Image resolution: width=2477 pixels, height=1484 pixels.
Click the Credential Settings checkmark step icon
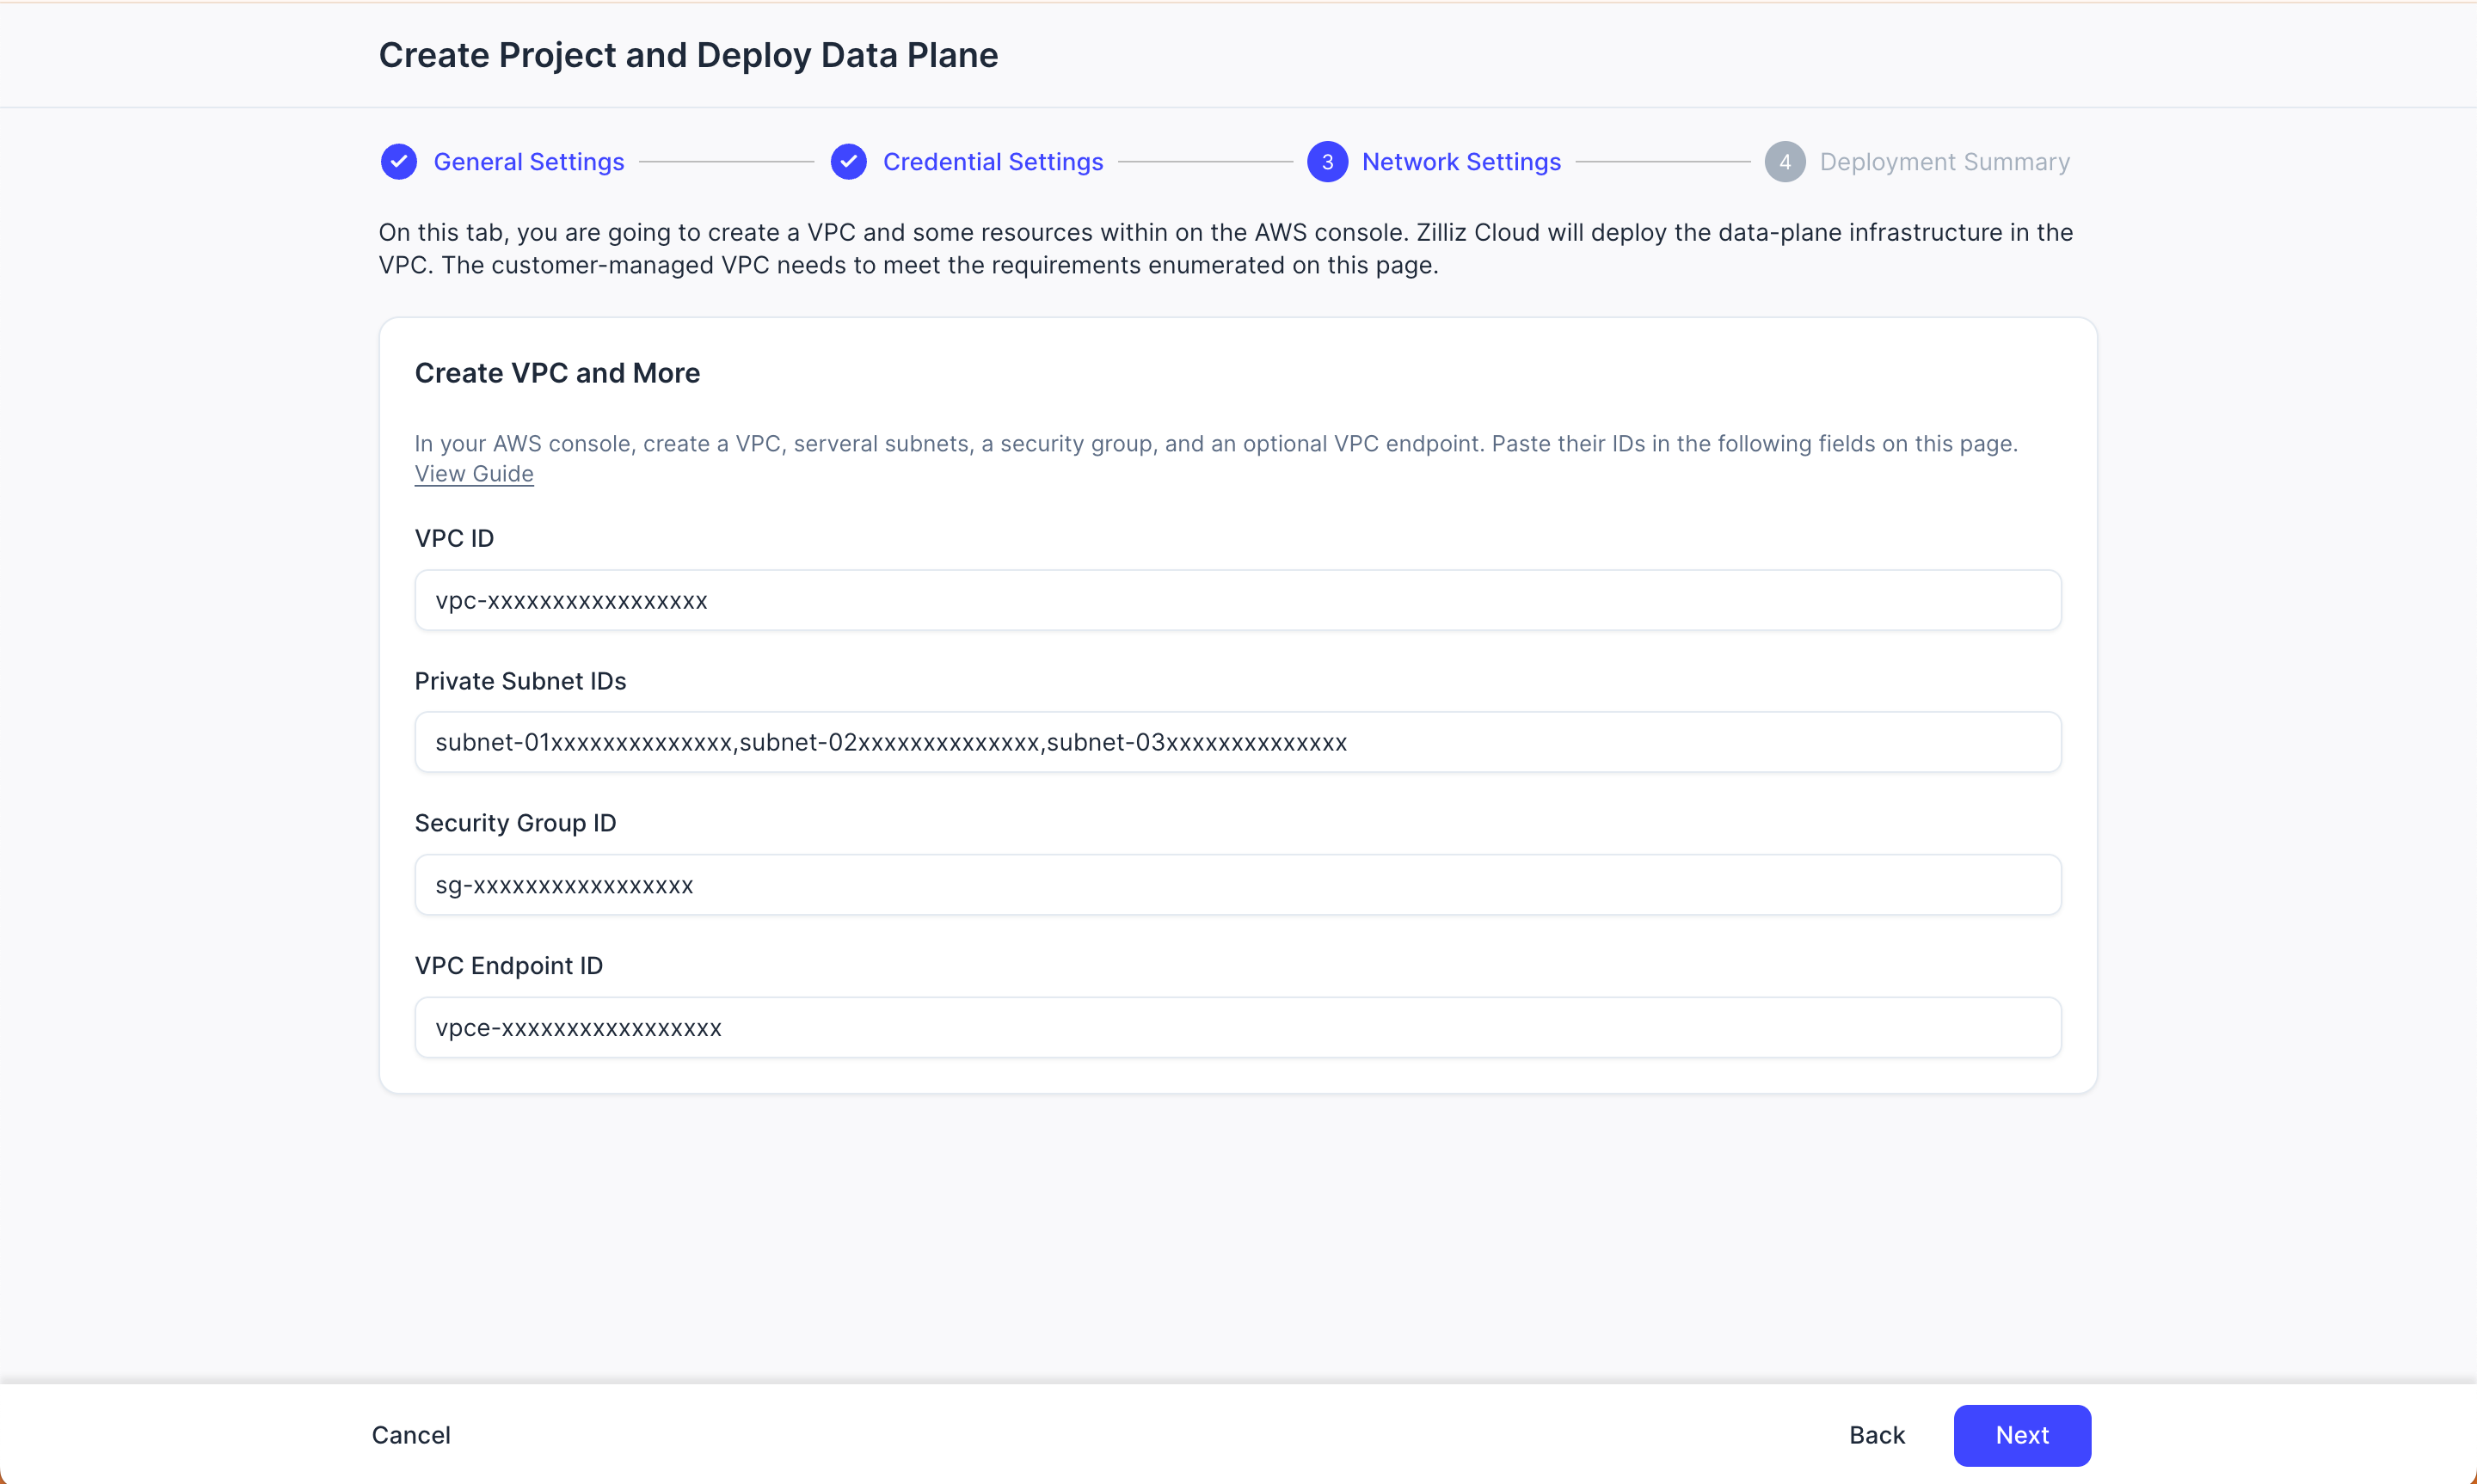pos(848,162)
